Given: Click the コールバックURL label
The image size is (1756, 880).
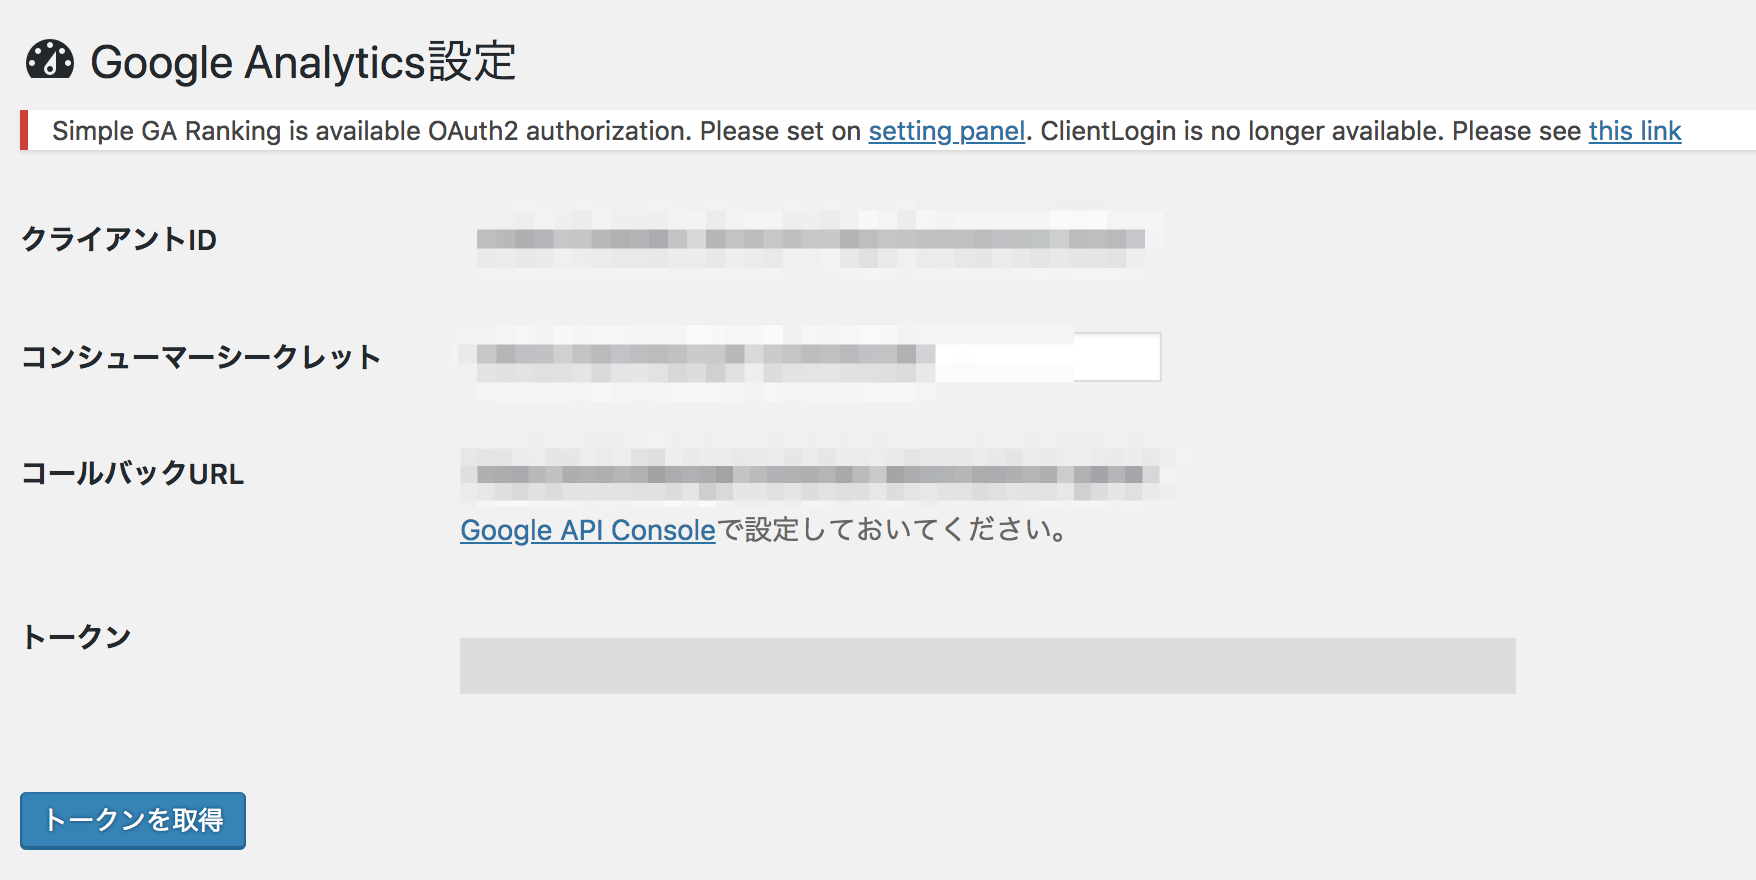Looking at the screenshot, I should click(132, 474).
